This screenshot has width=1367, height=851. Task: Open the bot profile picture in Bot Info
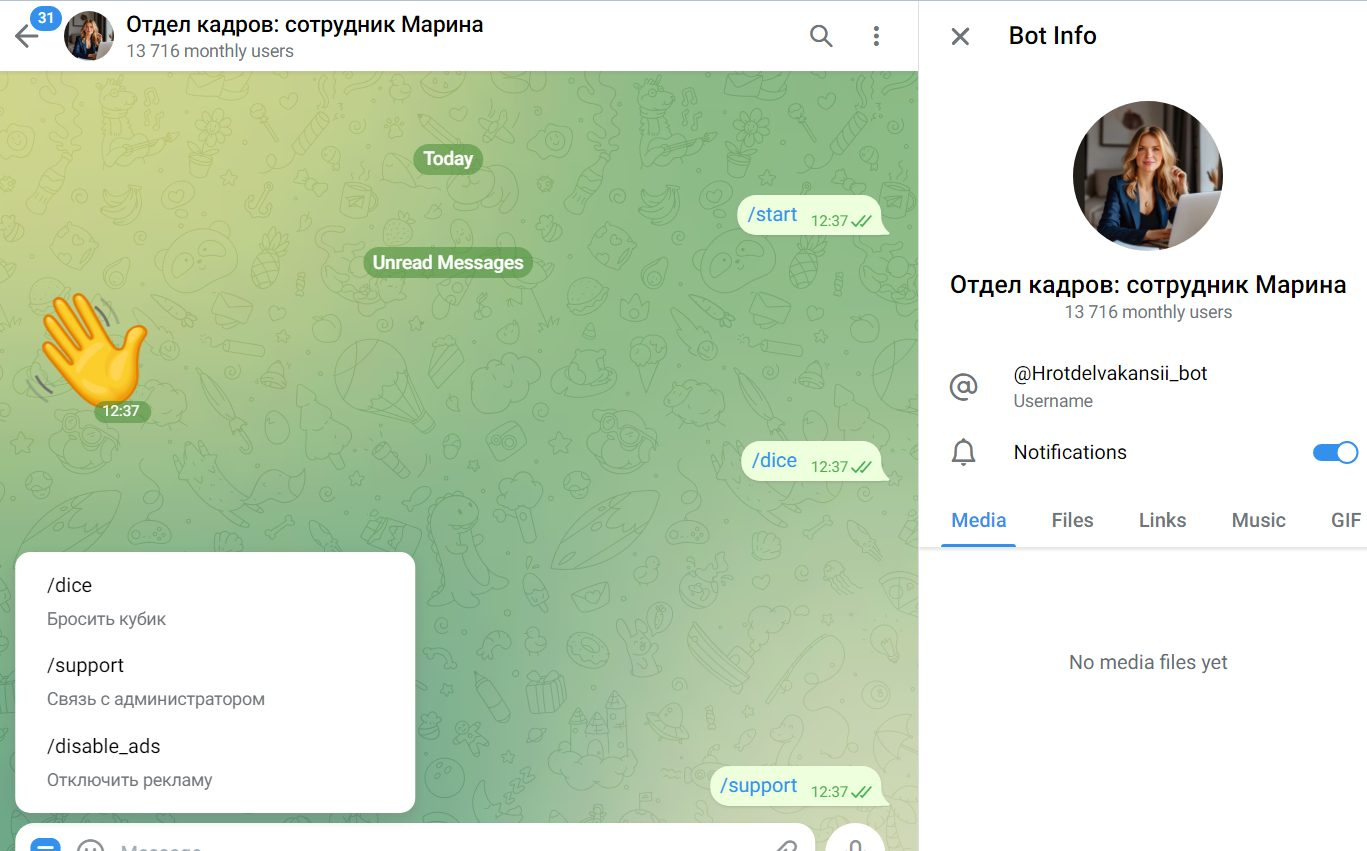pyautogui.click(x=1147, y=175)
